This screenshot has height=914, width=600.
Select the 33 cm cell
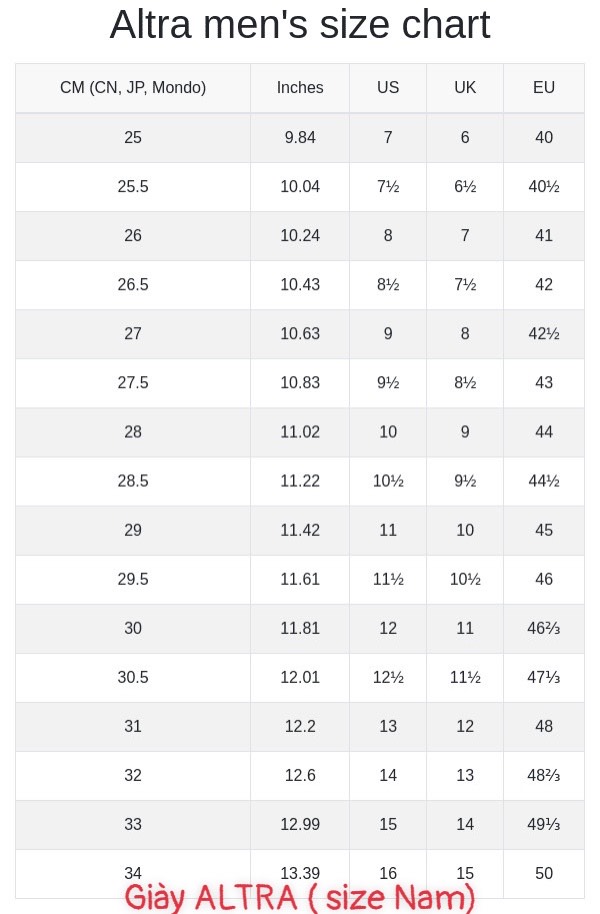[x=133, y=824]
